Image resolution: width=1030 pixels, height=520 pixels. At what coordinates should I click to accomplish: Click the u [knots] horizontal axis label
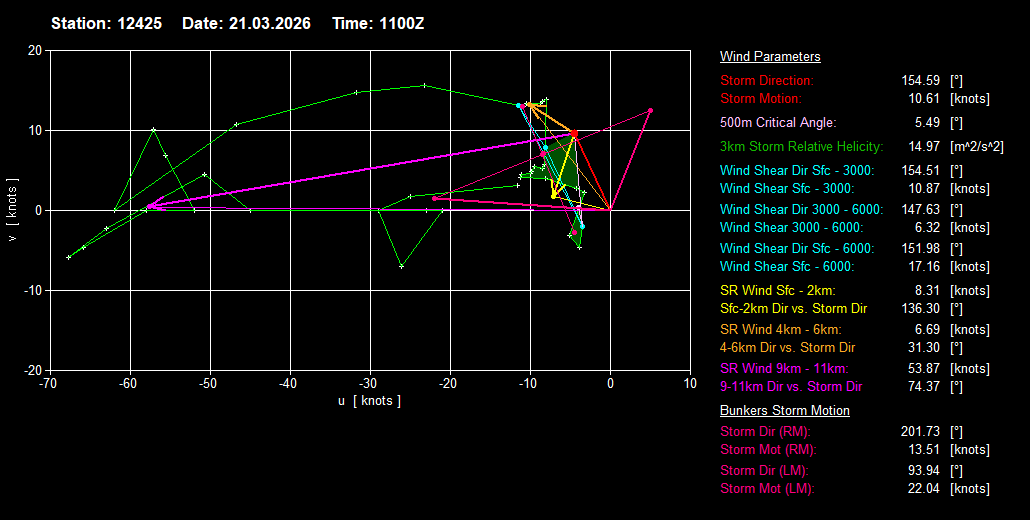click(x=369, y=400)
